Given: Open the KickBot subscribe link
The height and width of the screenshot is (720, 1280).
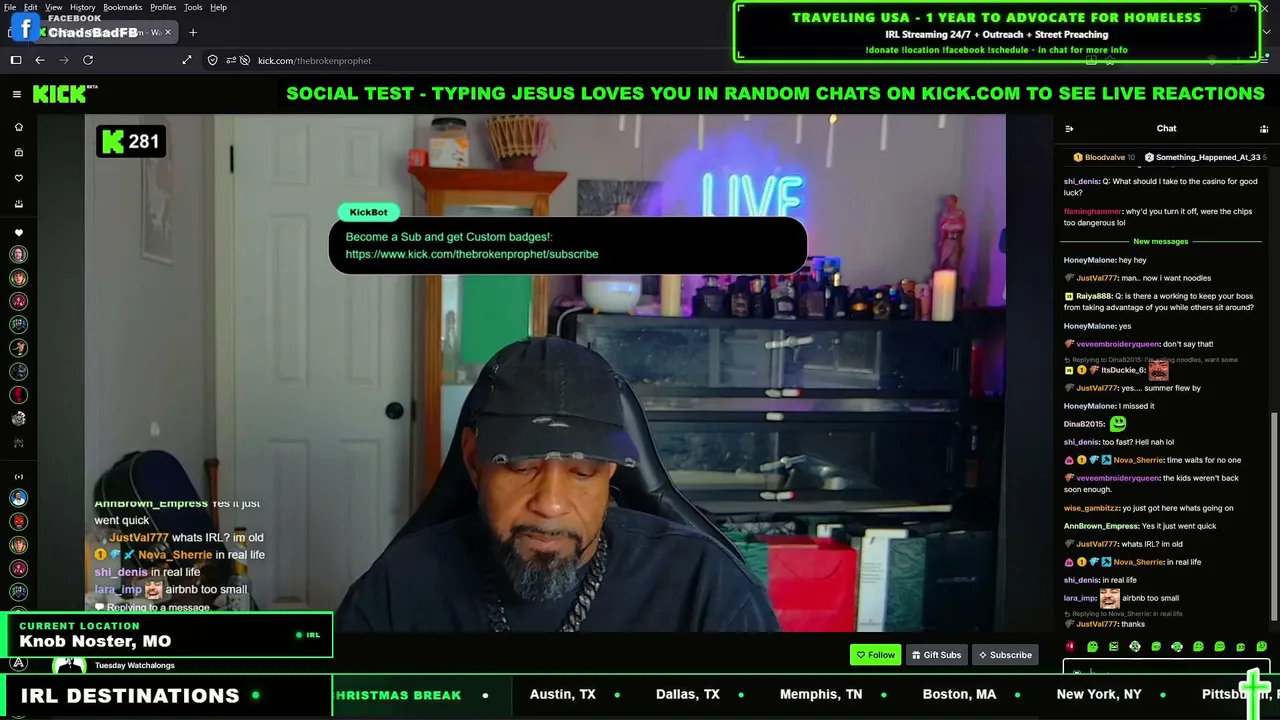Looking at the screenshot, I should [x=472, y=254].
